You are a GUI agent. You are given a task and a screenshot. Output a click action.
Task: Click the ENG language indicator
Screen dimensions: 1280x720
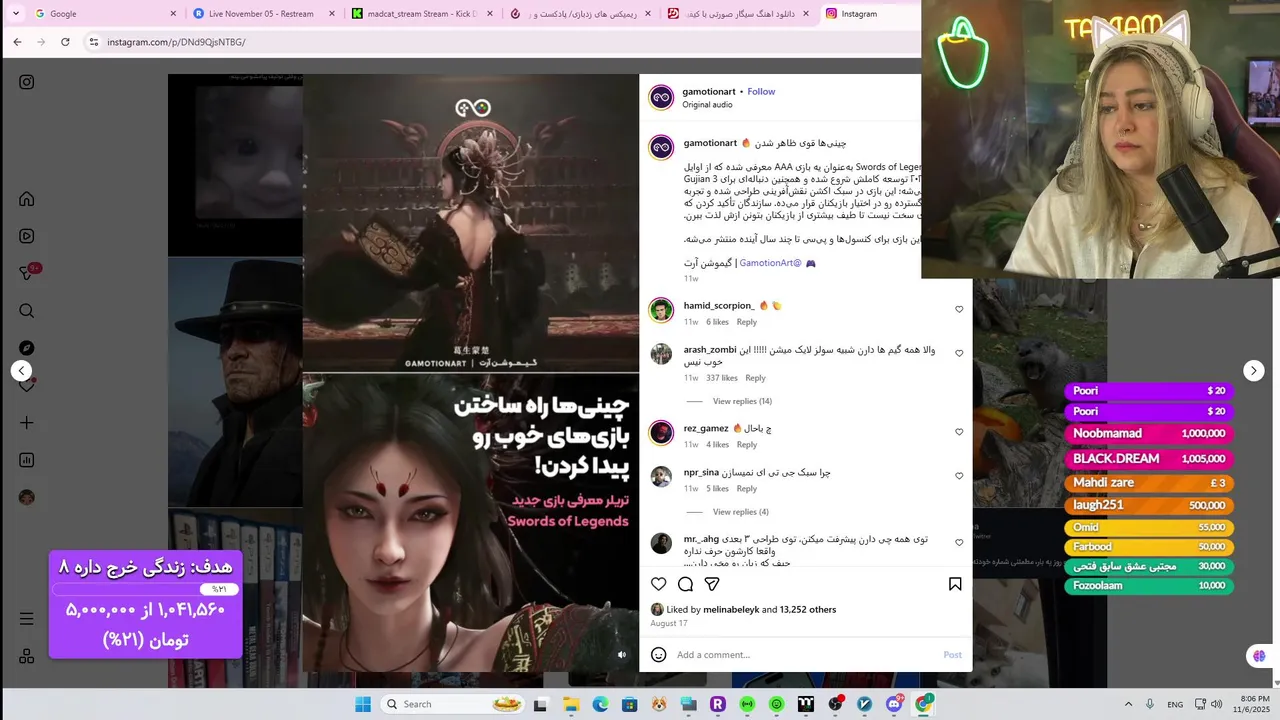[x=1175, y=704]
